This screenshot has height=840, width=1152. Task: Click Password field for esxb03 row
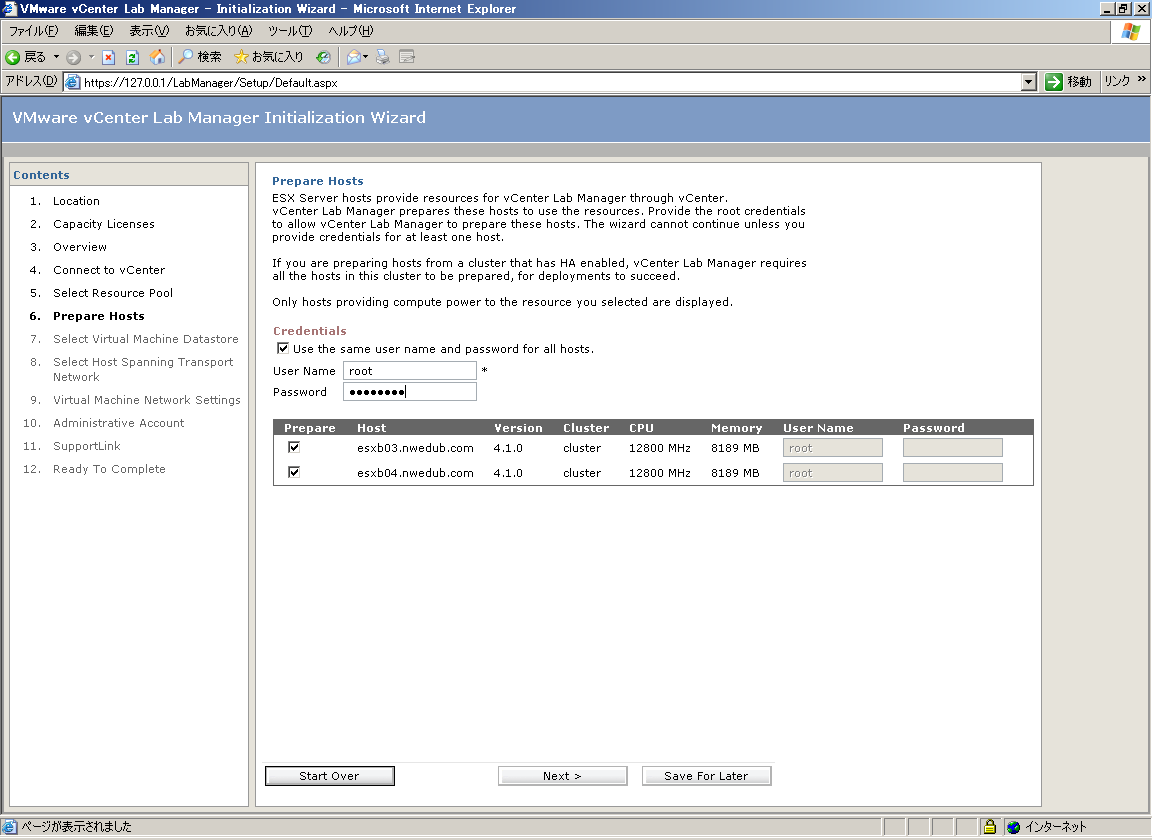[x=953, y=448]
